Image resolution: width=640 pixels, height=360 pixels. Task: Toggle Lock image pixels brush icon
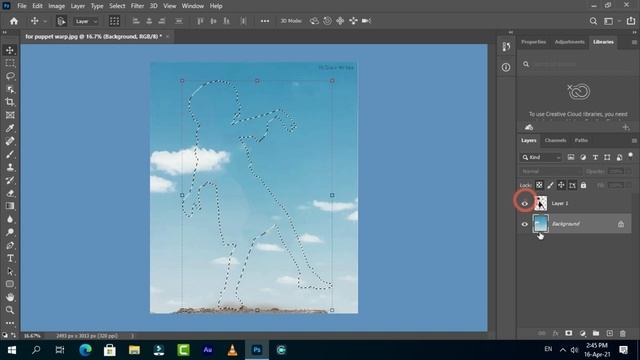[550, 185]
